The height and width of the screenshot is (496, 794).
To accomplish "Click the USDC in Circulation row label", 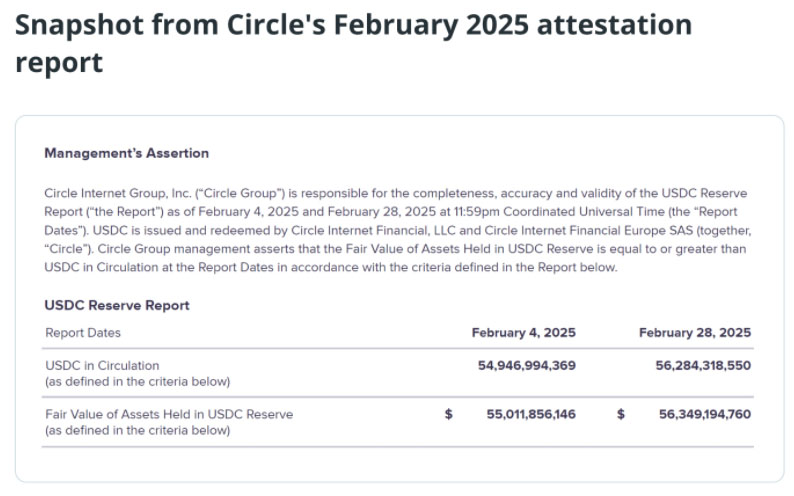I will [102, 365].
